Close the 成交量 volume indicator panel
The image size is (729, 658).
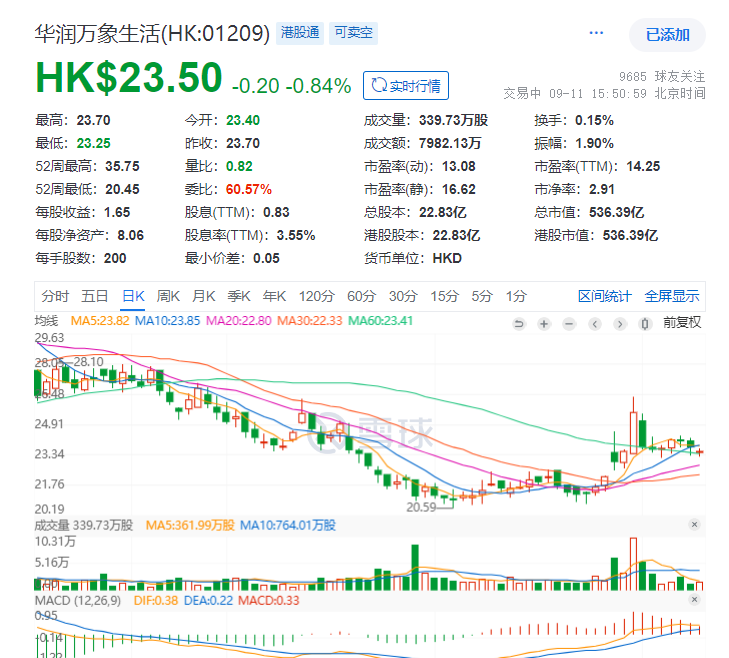[694, 525]
